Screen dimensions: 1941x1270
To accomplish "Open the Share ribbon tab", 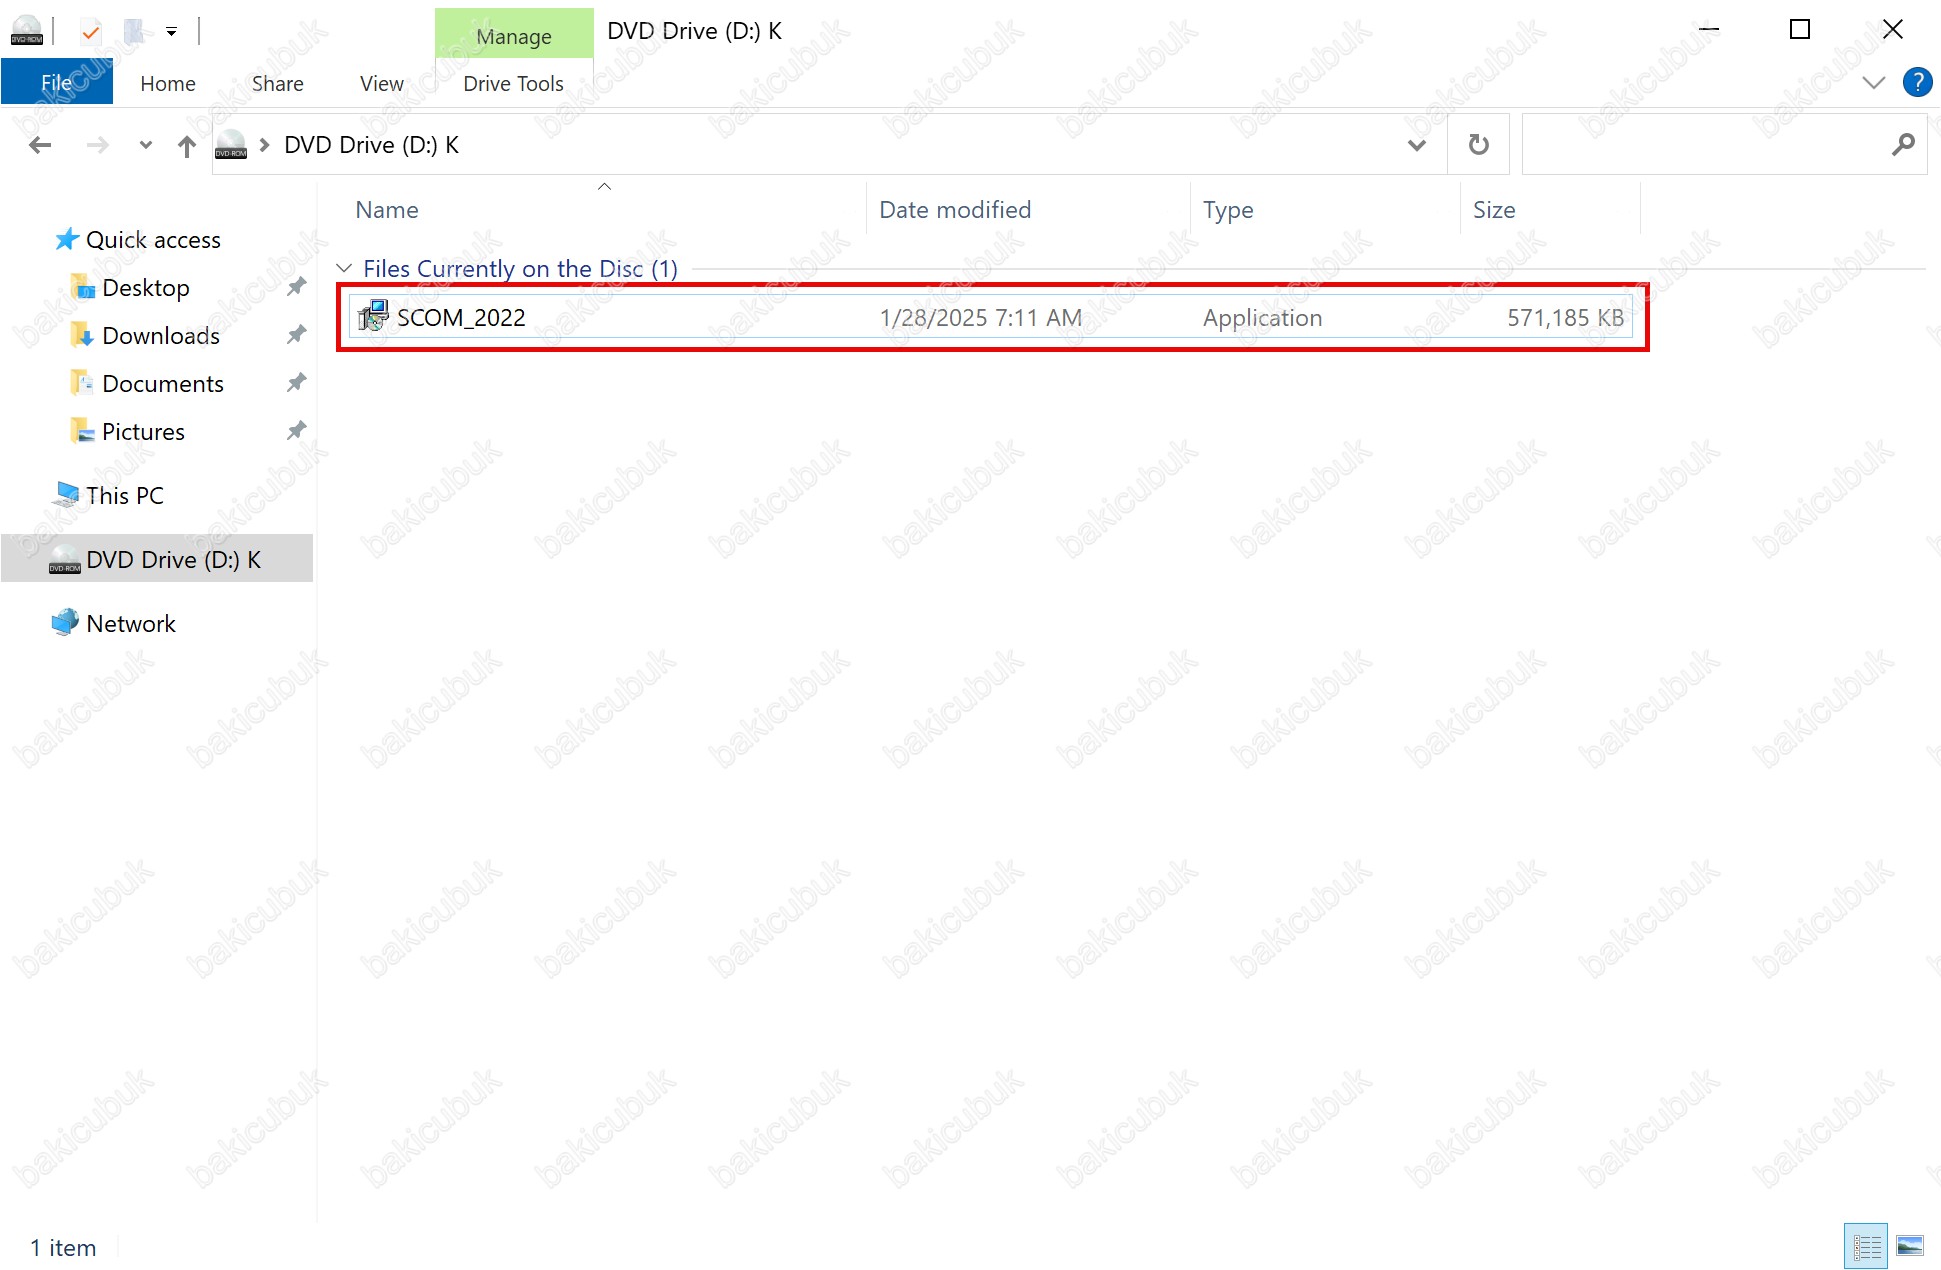I will click(x=277, y=84).
